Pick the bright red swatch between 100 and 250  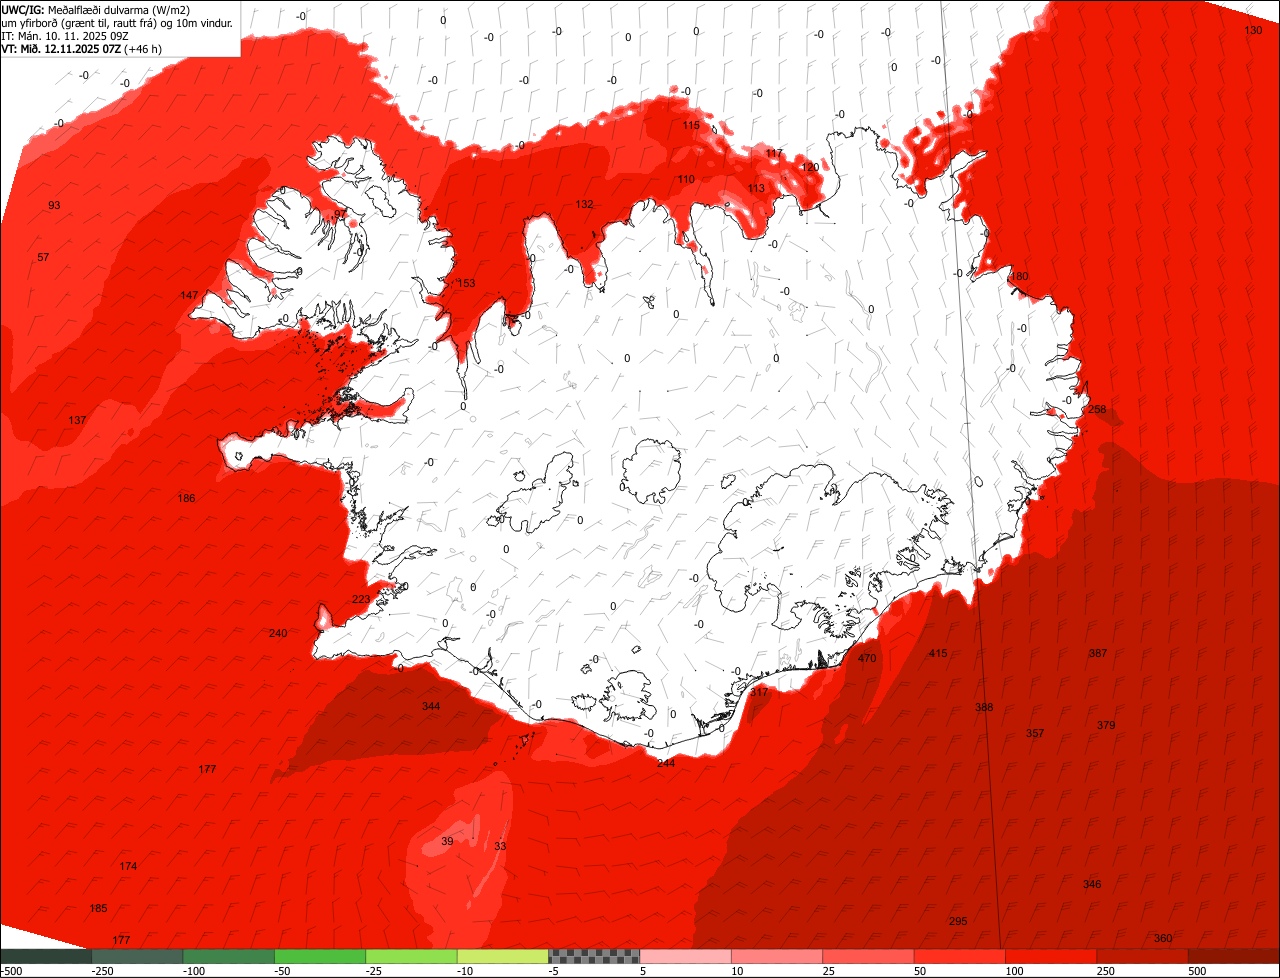pos(1052,955)
